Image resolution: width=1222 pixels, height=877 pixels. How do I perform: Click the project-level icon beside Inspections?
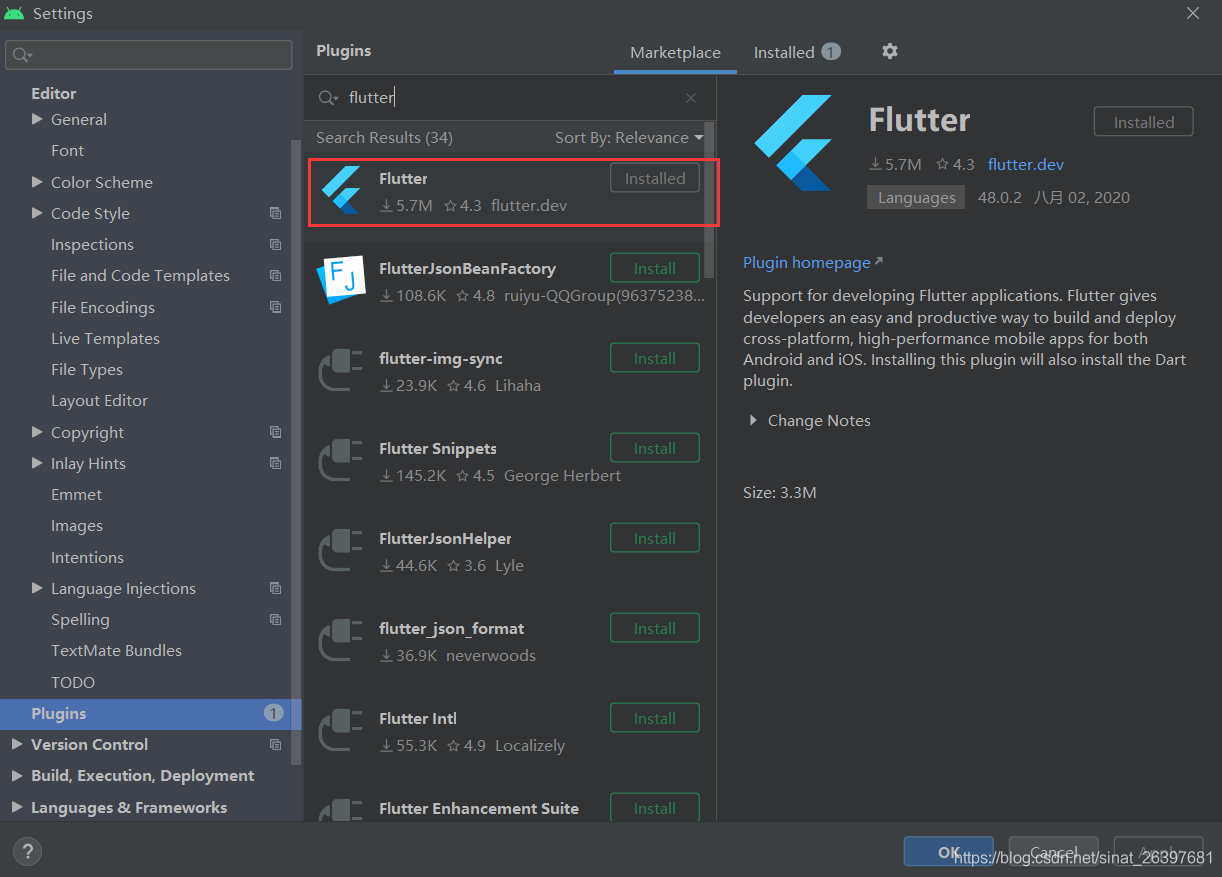275,244
